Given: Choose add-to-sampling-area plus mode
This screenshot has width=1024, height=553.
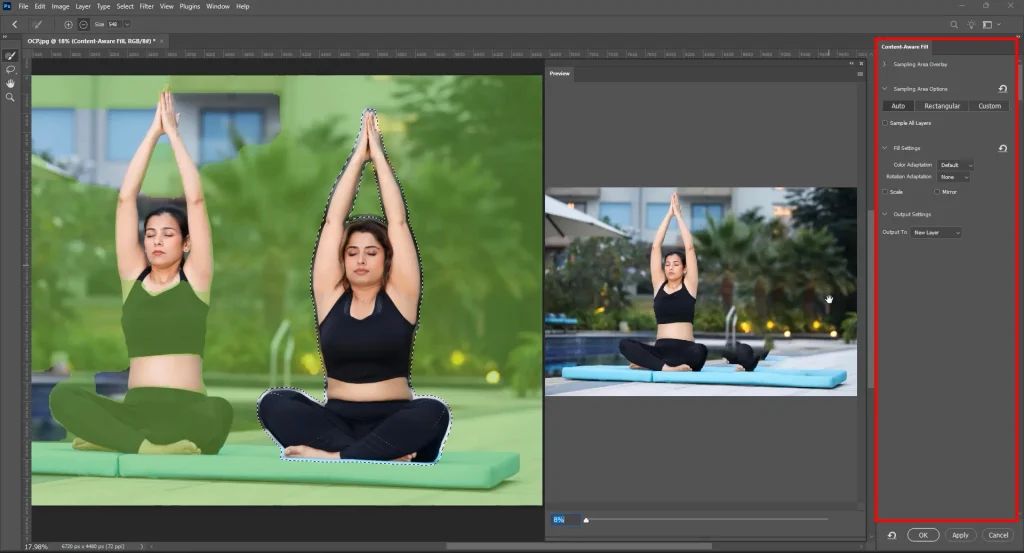Looking at the screenshot, I should coord(68,24).
